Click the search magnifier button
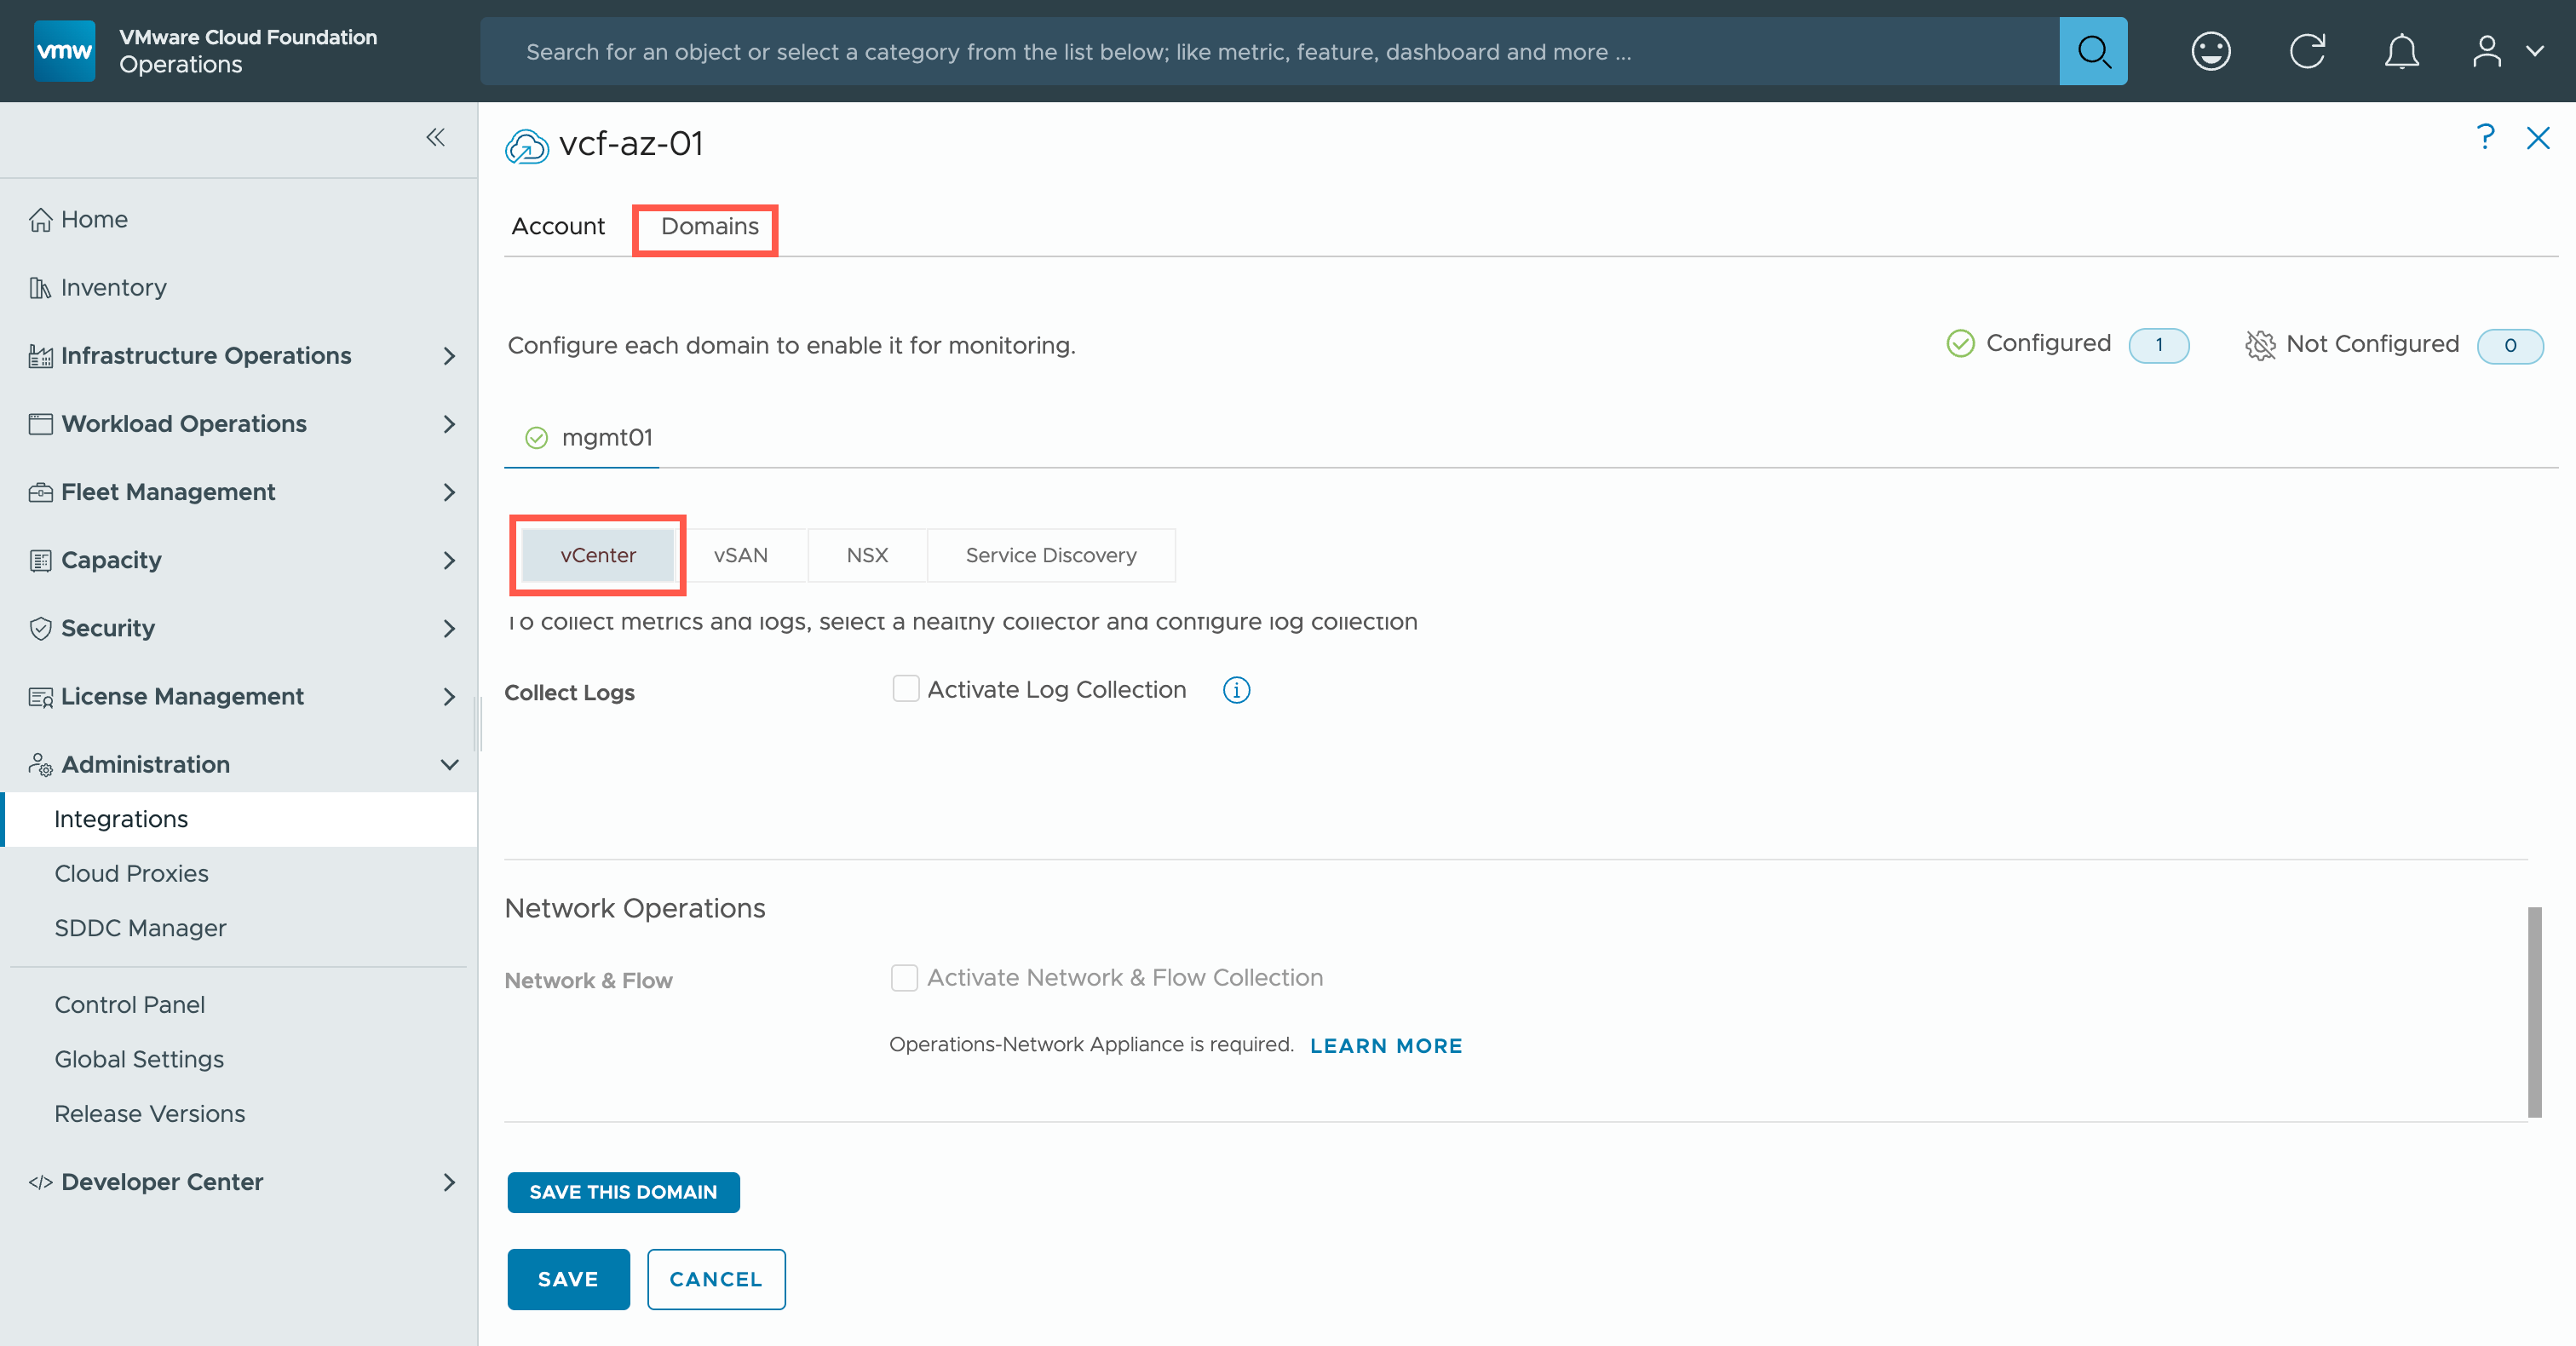The image size is (2576, 1346). pos(2092,51)
